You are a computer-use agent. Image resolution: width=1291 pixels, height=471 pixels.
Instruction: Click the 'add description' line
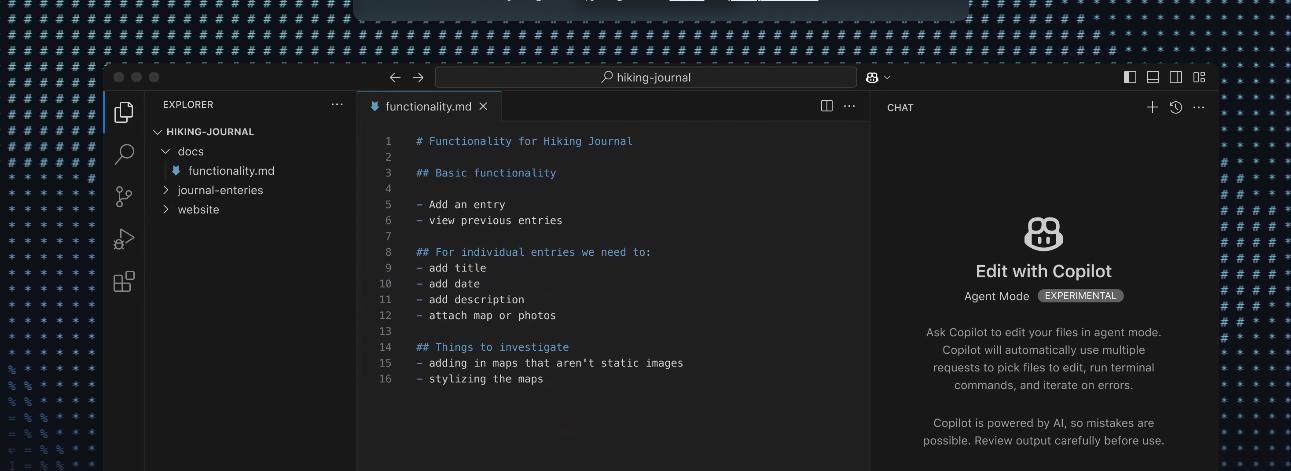470,299
